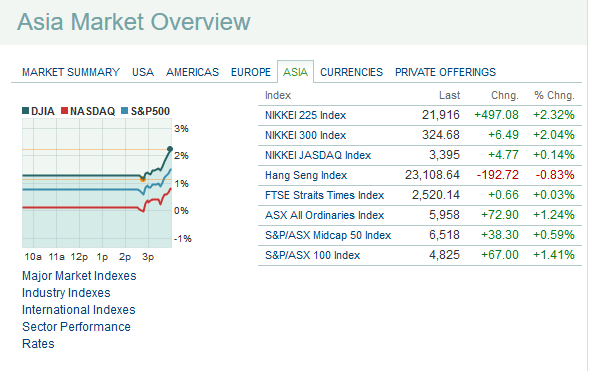Screen dimensions: 589x371
Task: View the Private Offerings tab
Action: (x=446, y=72)
